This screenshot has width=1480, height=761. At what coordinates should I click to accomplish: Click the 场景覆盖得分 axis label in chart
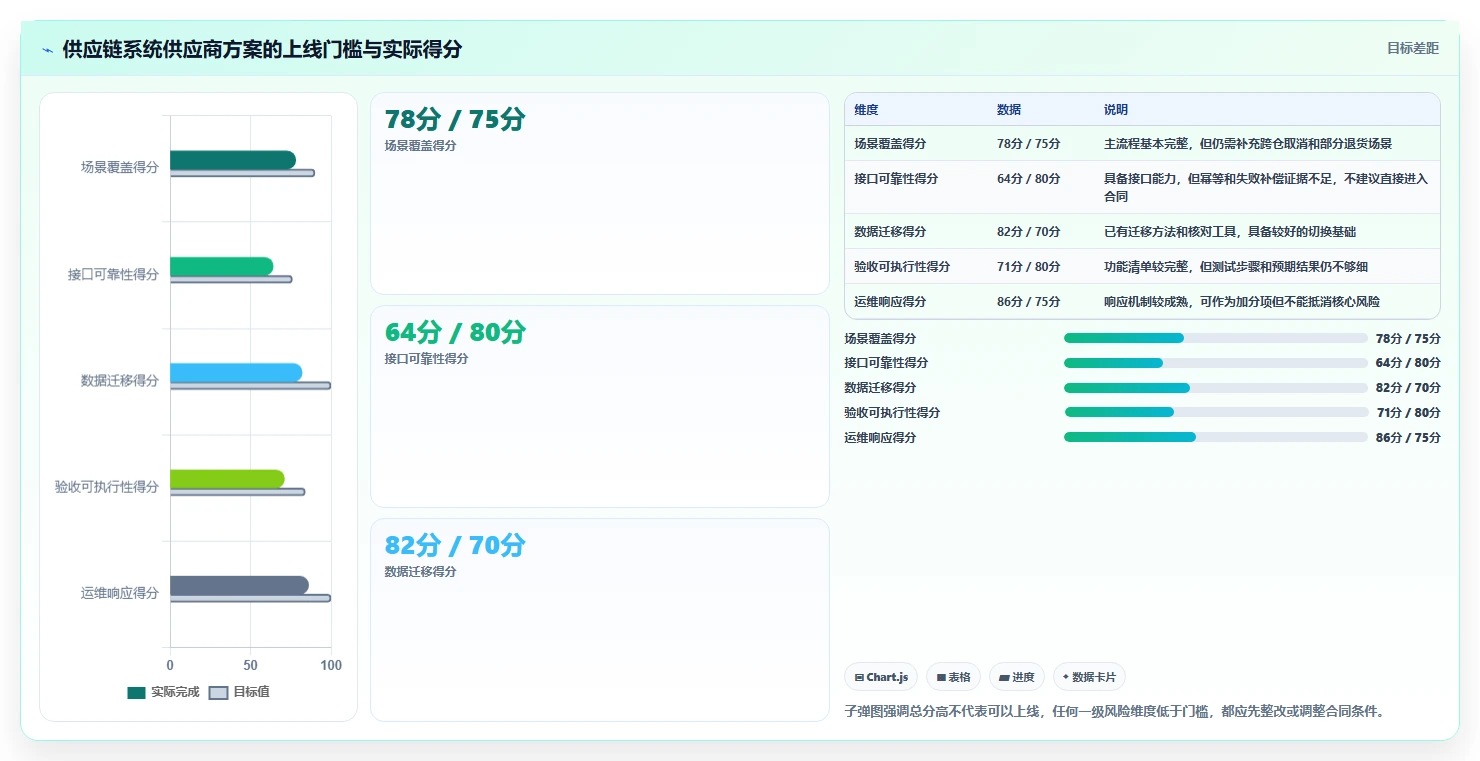(120, 167)
